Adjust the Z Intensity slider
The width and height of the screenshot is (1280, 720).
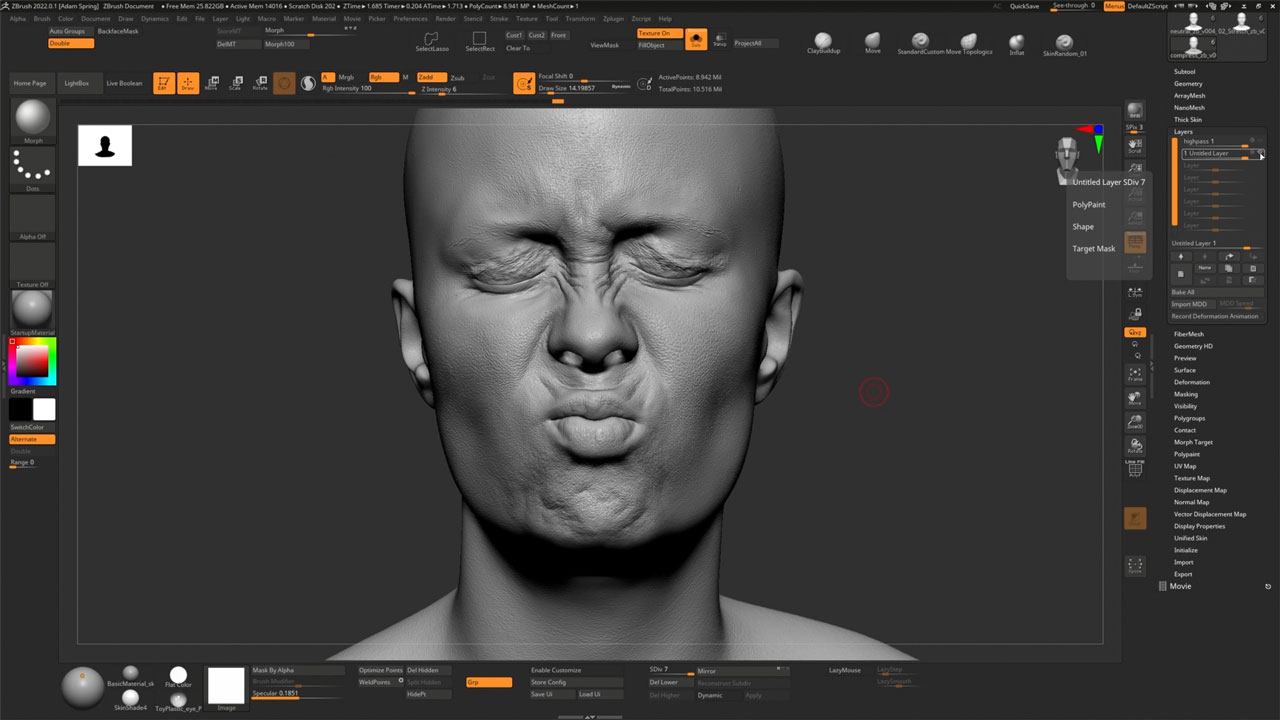(440, 89)
